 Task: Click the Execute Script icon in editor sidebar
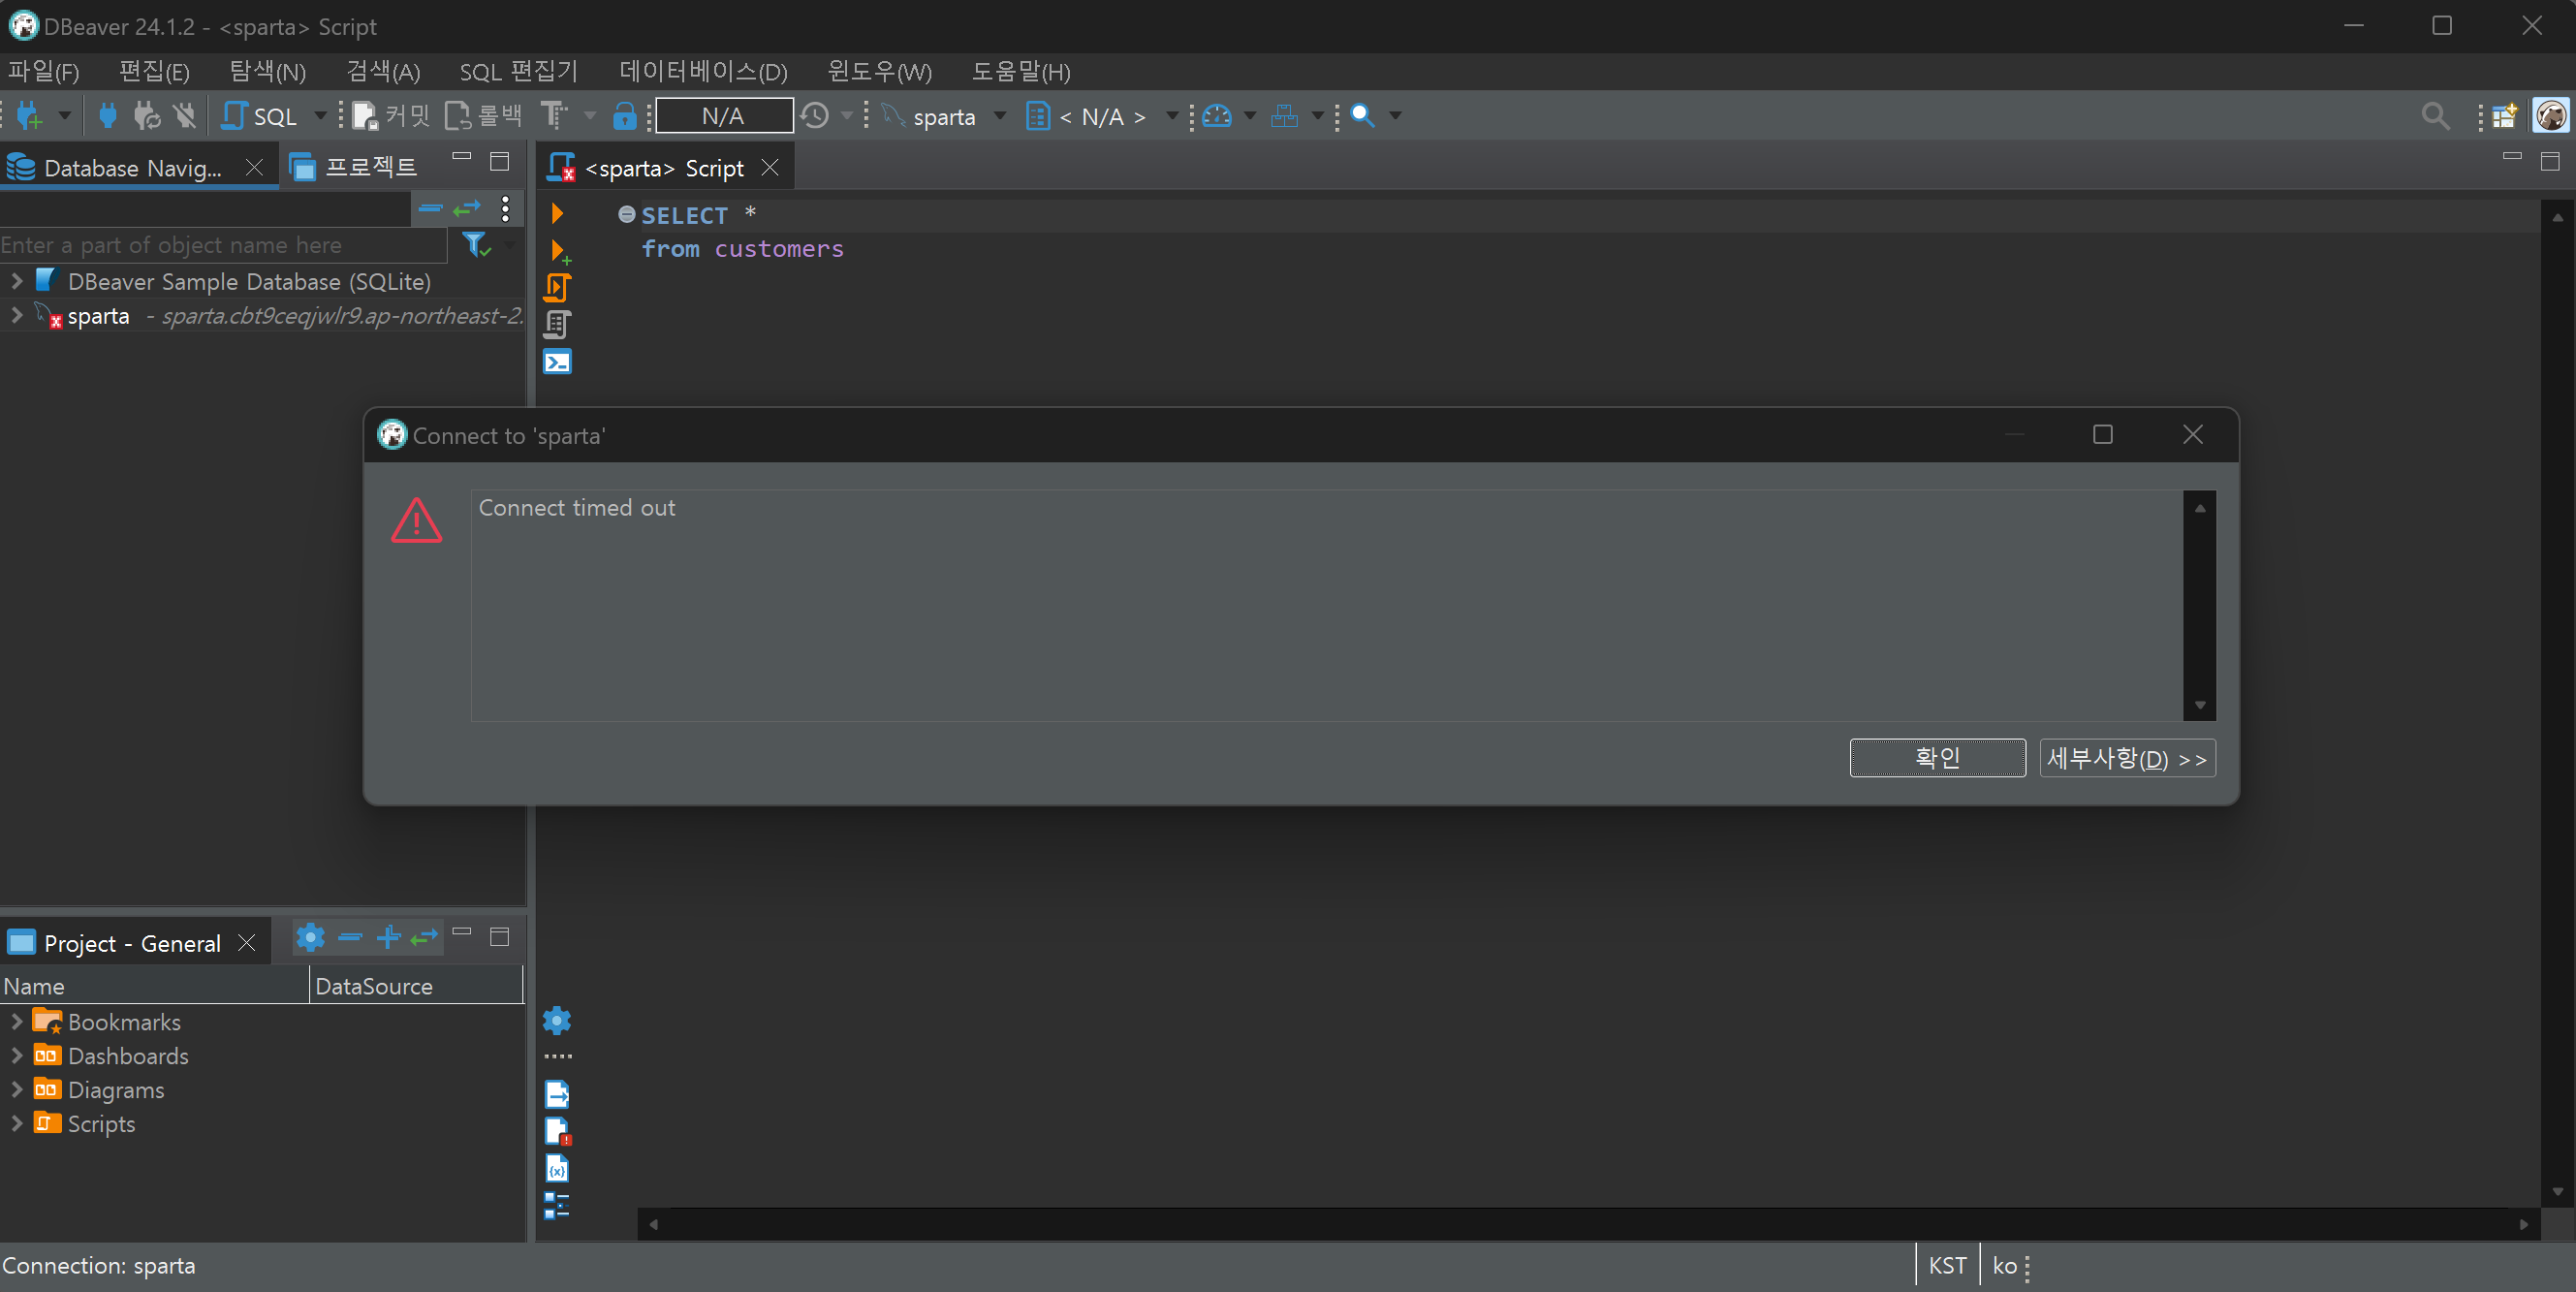(557, 288)
